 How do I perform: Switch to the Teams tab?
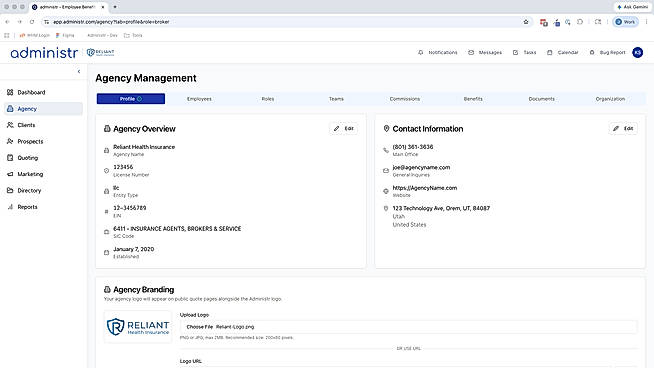pyautogui.click(x=336, y=99)
